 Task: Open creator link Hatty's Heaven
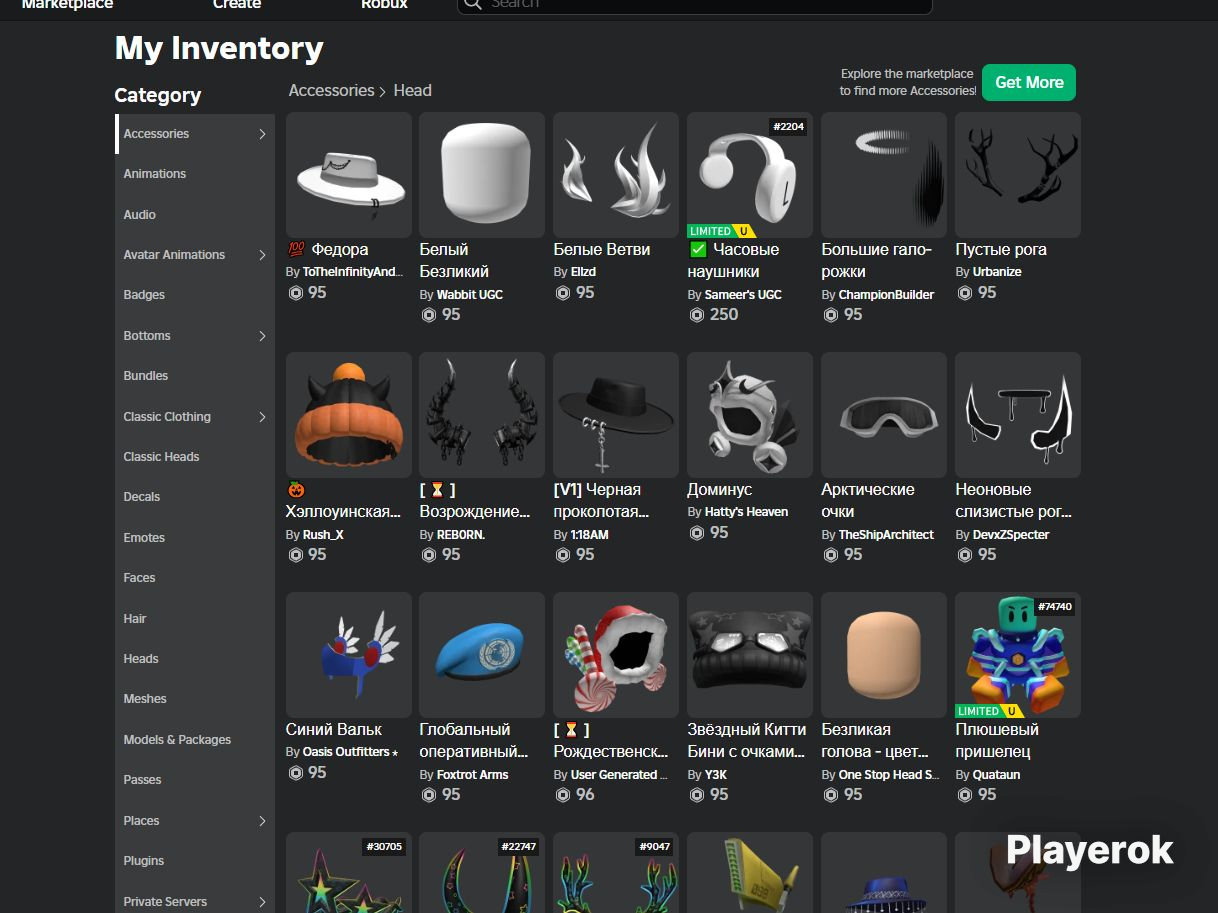[746, 512]
